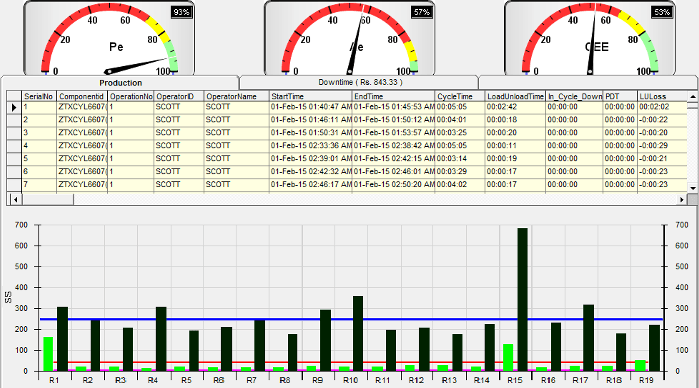Select LULoss value 00:02:02
Viewport: 699px width, 388px height.
tap(662, 107)
